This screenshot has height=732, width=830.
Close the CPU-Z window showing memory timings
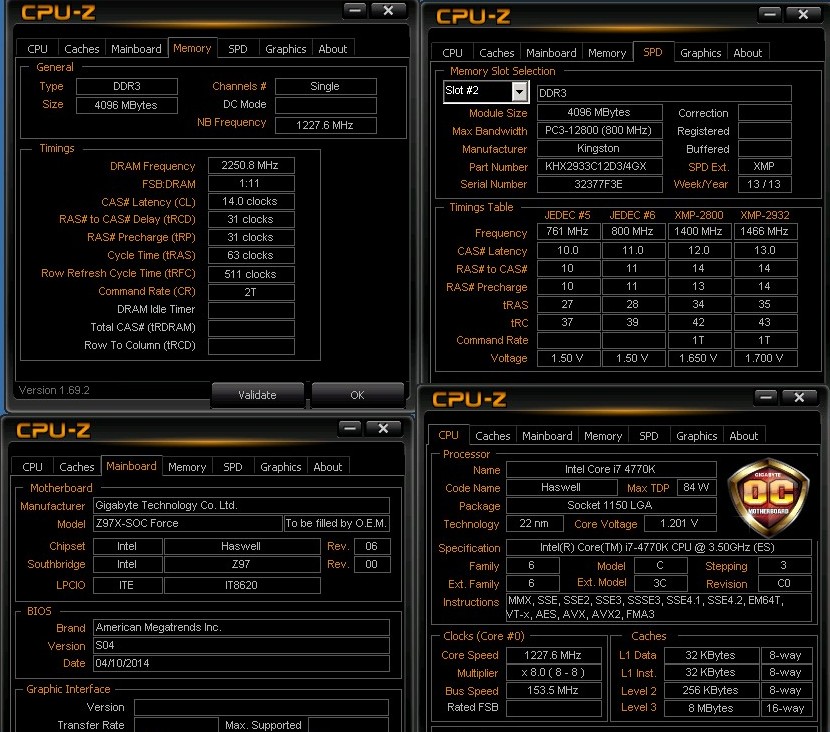(388, 10)
